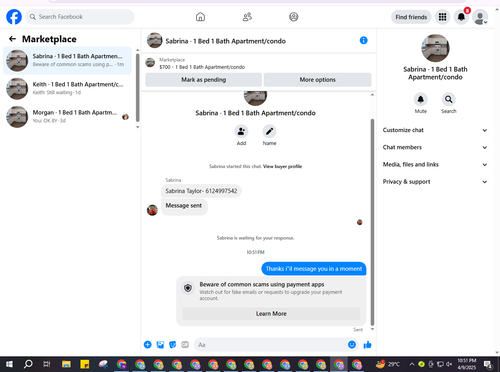Click the Facebook logo
Screen dimensions: 500x372
pos(14,17)
